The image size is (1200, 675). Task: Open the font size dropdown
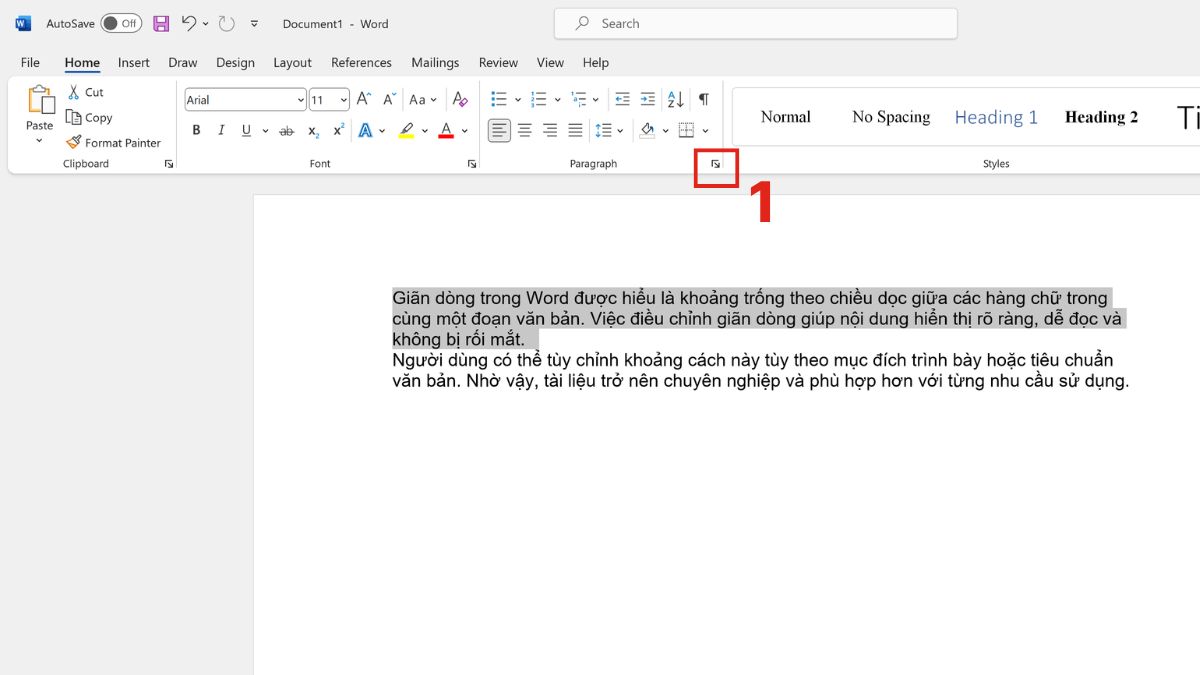click(344, 99)
